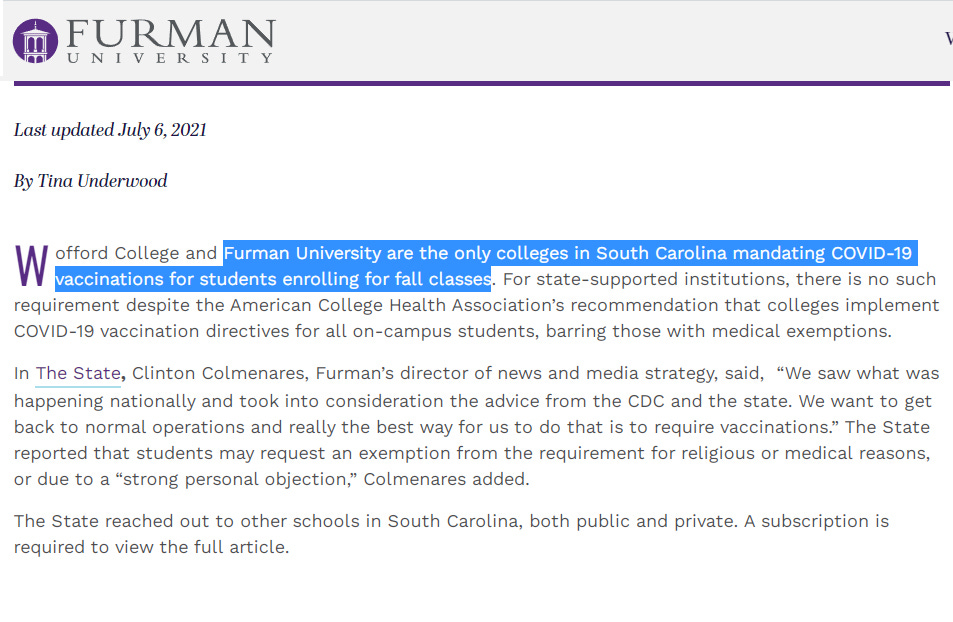
Task: Click the purple horizontal divider under the header
Action: [x=481, y=83]
